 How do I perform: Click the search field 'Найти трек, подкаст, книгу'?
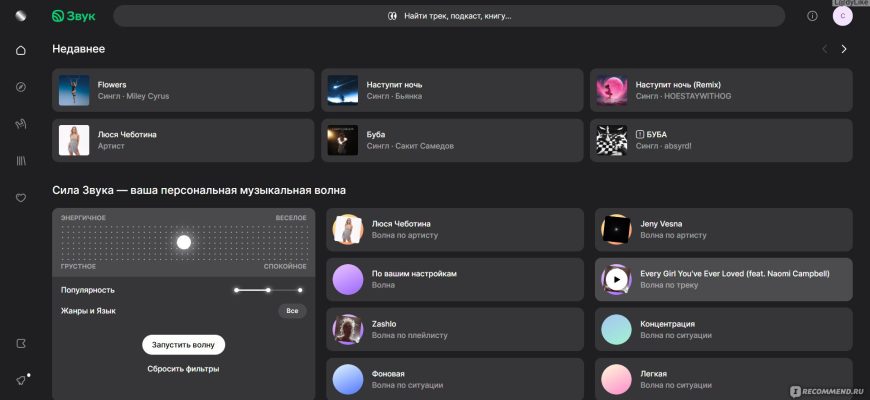(449, 16)
